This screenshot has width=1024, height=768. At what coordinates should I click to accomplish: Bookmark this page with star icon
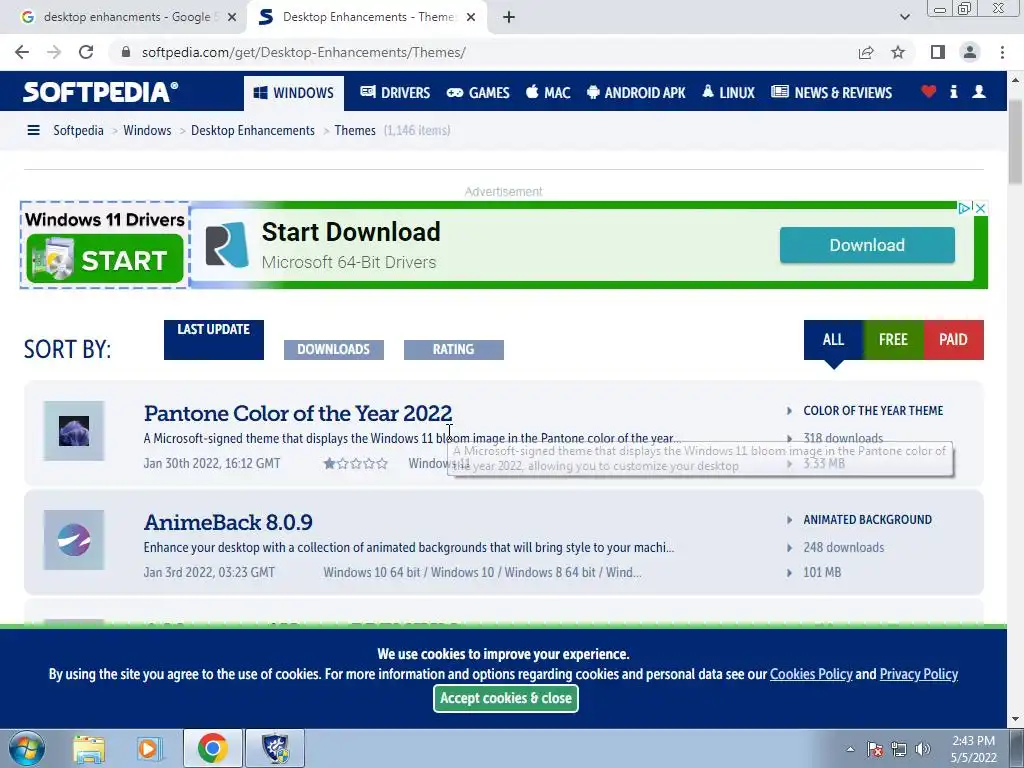898,52
